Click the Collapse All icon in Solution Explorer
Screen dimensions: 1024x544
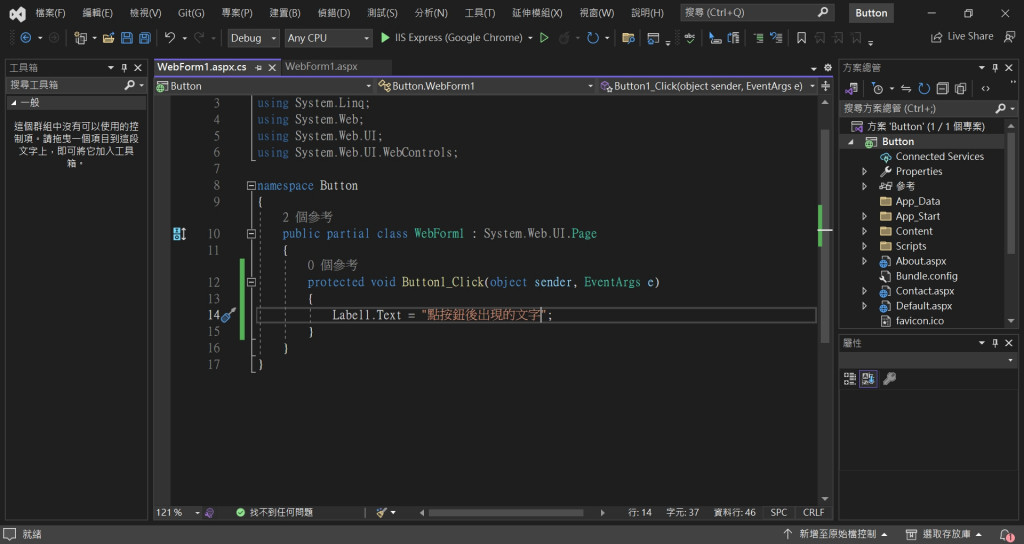[x=942, y=88]
